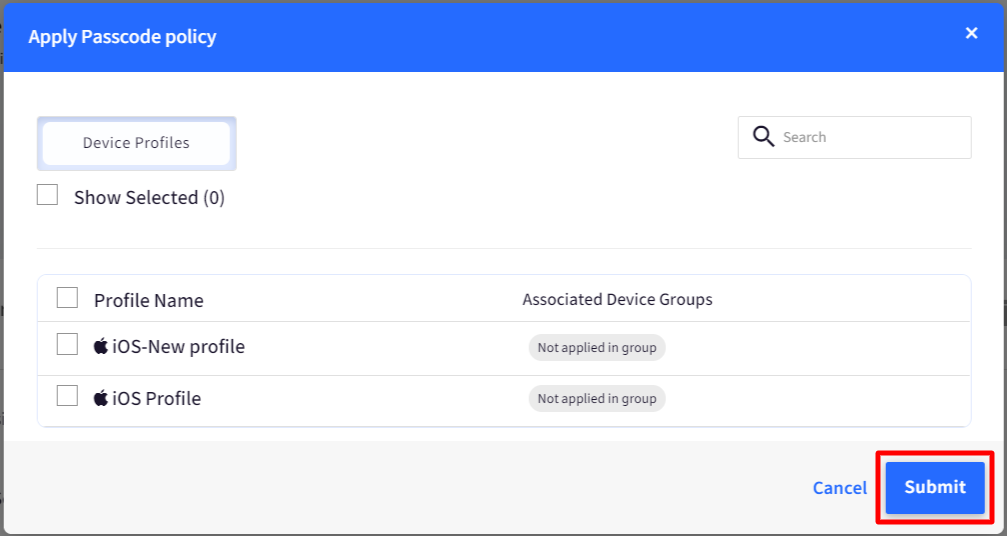1007x536 pixels.
Task: Click the Apple icon beside iOS-New profile
Action: coord(101,347)
